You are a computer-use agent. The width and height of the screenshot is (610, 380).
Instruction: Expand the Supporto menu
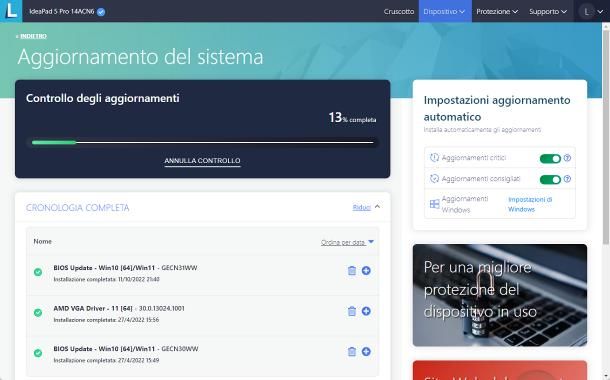(548, 11)
